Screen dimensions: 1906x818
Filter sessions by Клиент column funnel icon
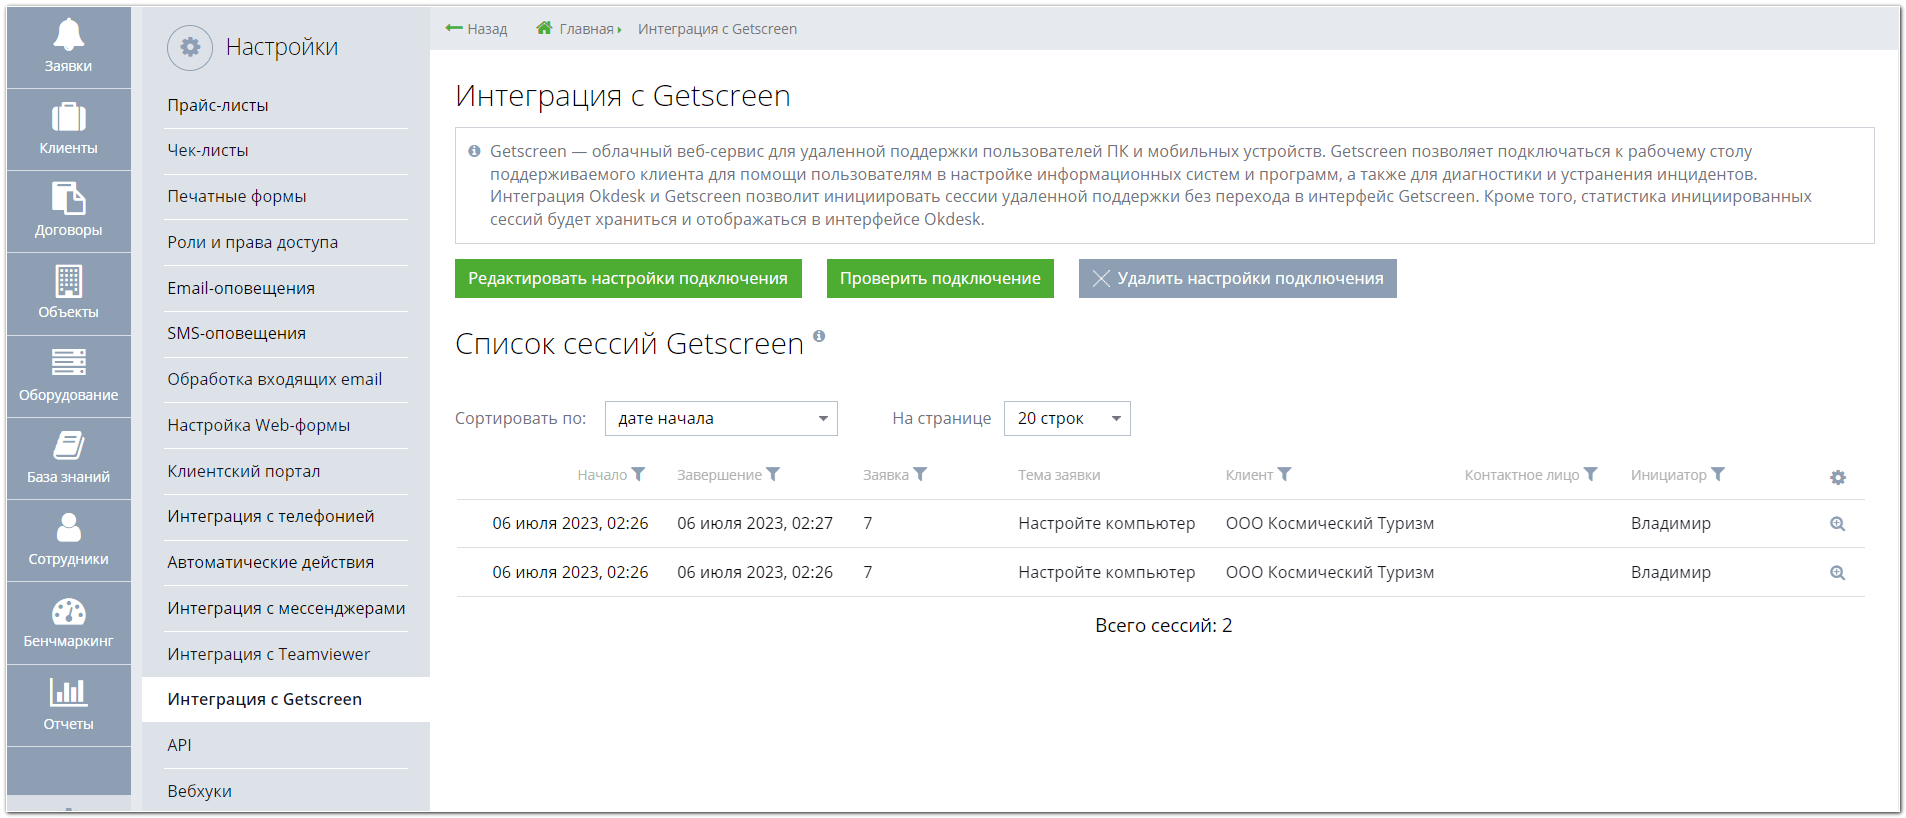coord(1285,474)
